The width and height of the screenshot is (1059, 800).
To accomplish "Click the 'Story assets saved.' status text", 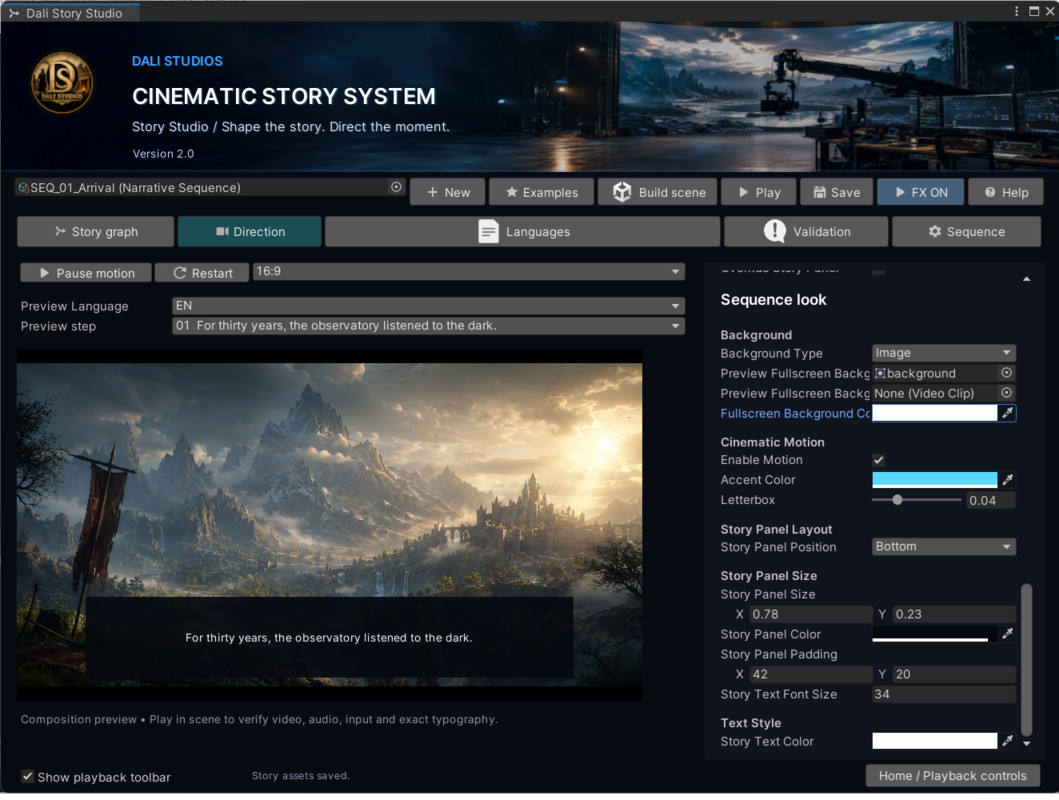I will (x=301, y=776).
